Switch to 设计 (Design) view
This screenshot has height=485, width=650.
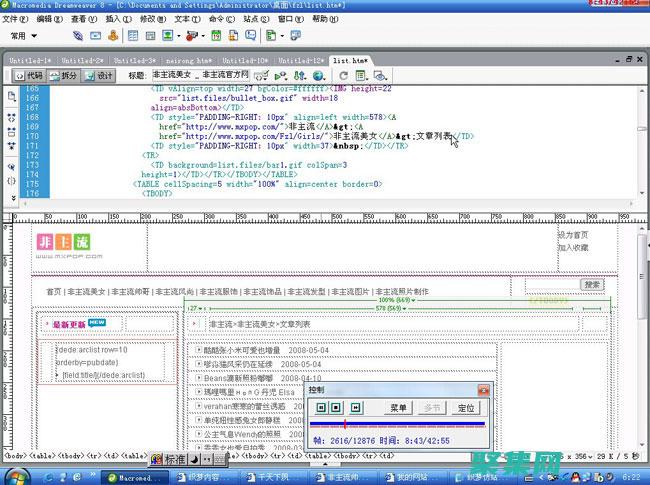pyautogui.click(x=100, y=75)
